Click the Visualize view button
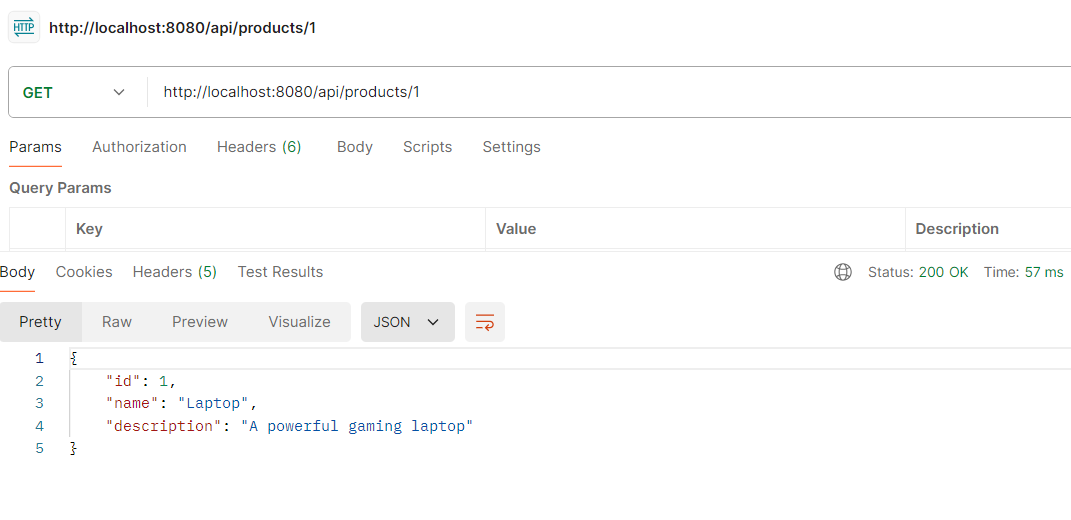This screenshot has height=520, width=1071. coord(299,322)
